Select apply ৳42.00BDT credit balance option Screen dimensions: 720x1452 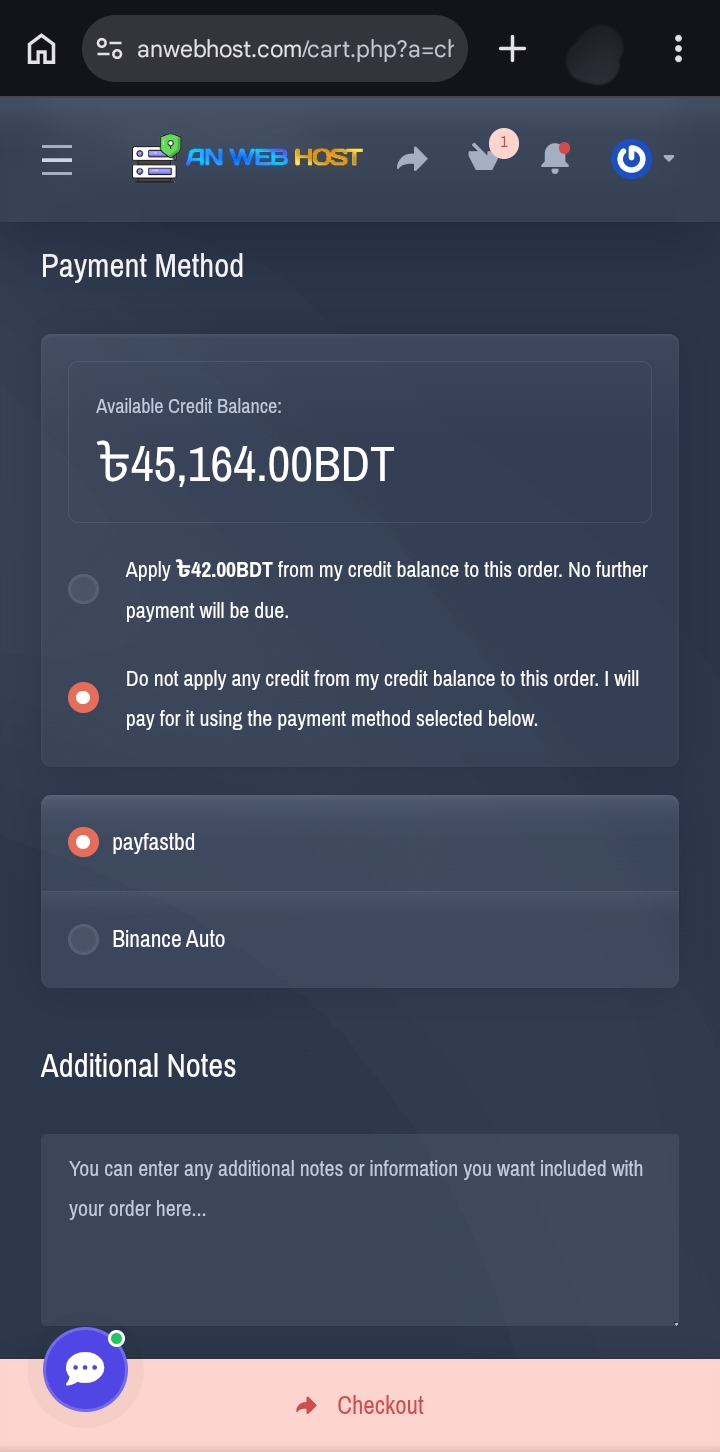[x=83, y=589]
